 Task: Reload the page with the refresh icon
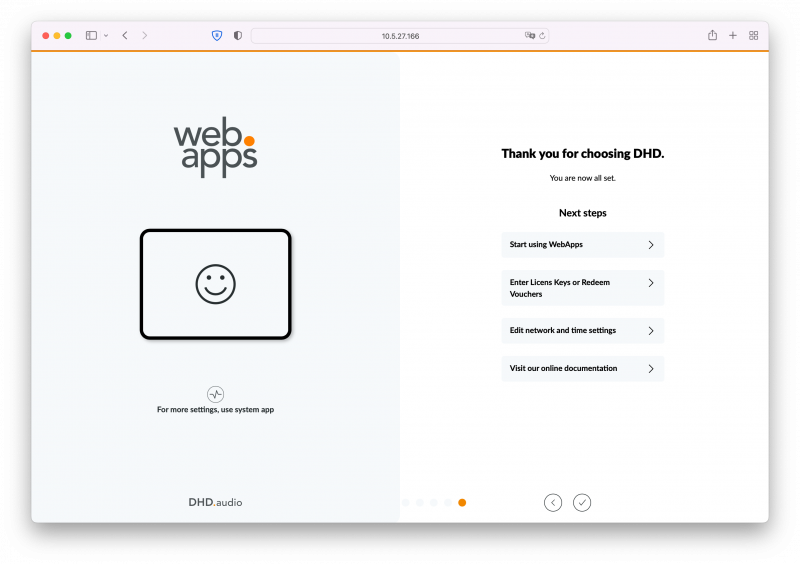click(542, 36)
